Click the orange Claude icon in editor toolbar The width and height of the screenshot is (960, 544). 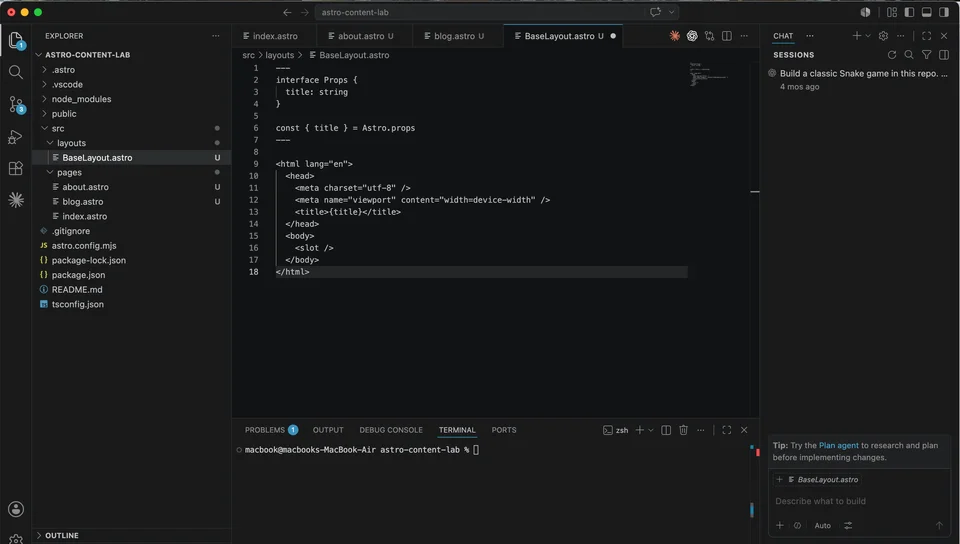pos(674,36)
